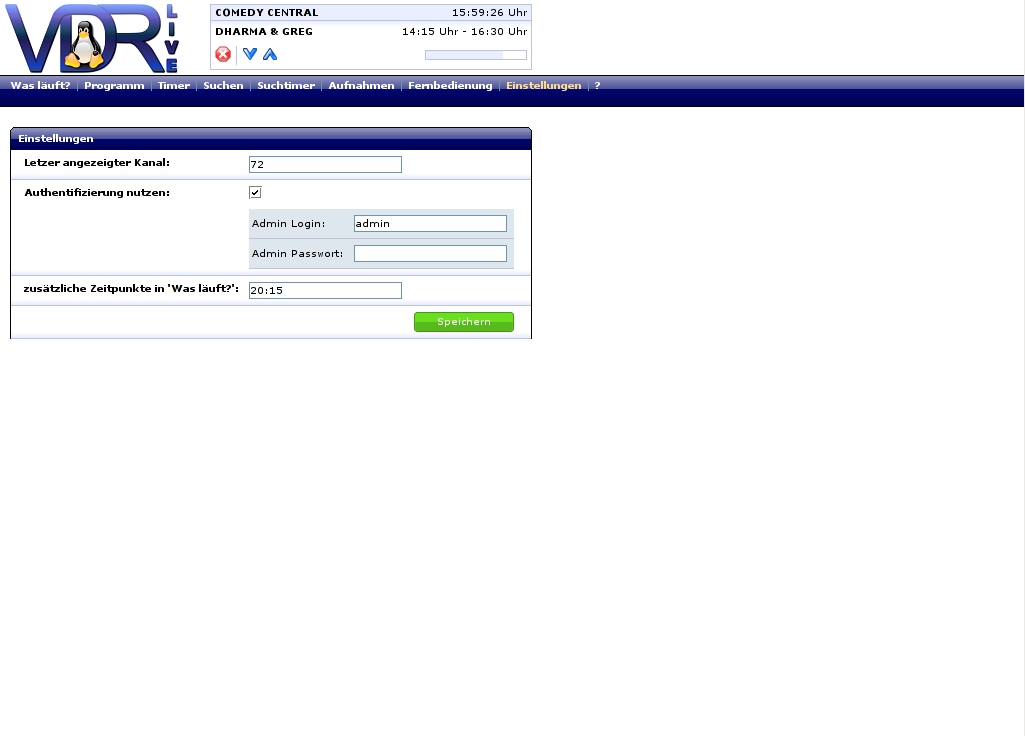Click into the Admin Login field
Screen dimensions: 1025x736
pyautogui.click(x=430, y=224)
